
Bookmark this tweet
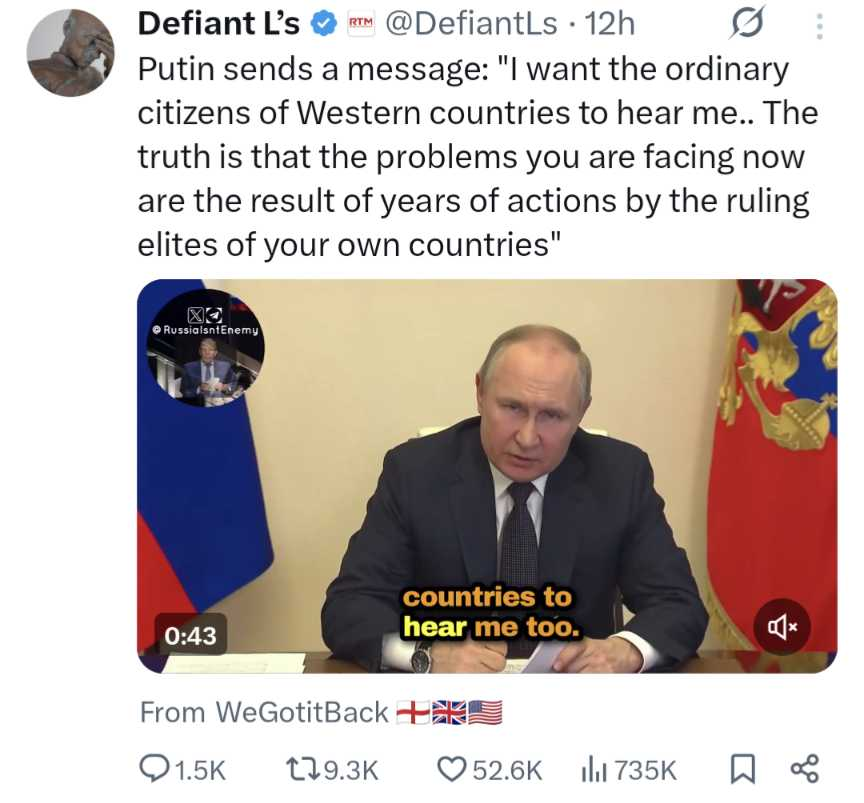[x=742, y=769]
